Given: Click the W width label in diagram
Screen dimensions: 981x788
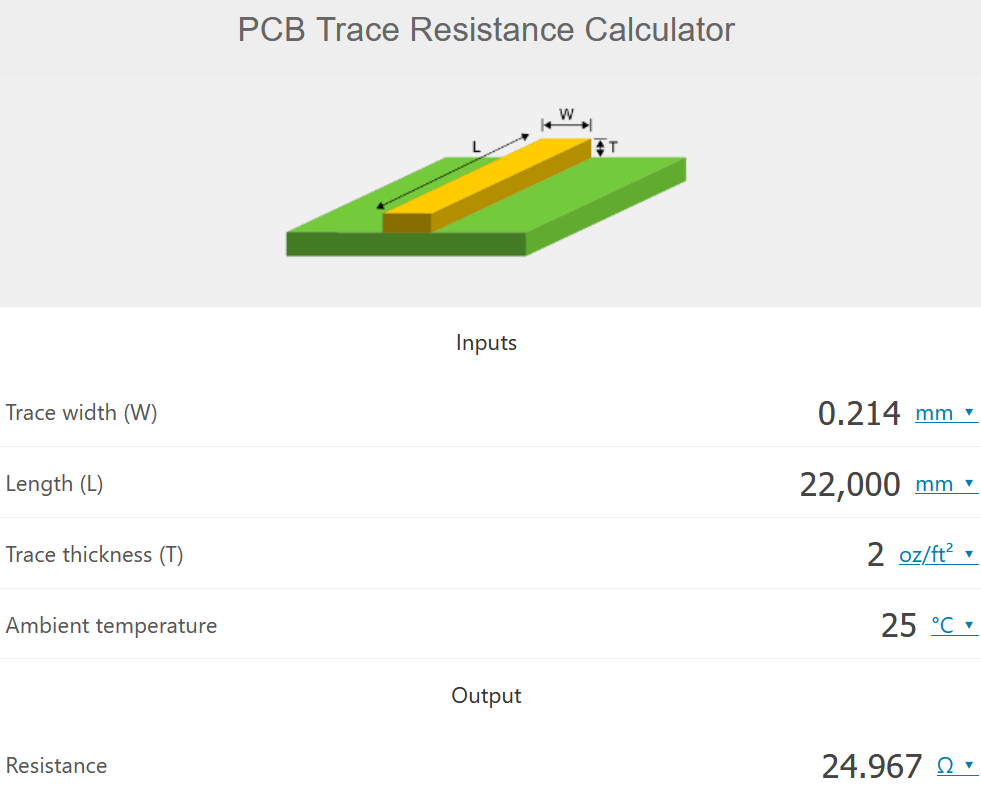Looking at the screenshot, I should coord(566,114).
